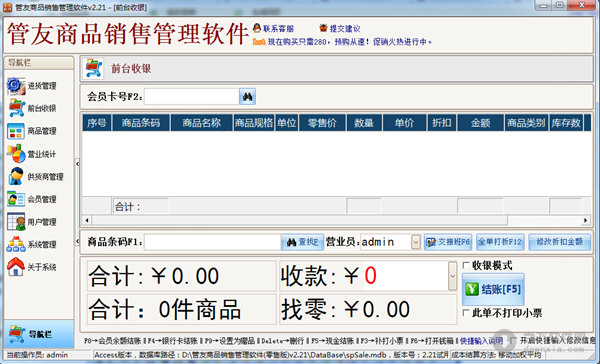Click the 查找 search button
Image resolution: width=600 pixels, height=364 pixels.
point(302,242)
